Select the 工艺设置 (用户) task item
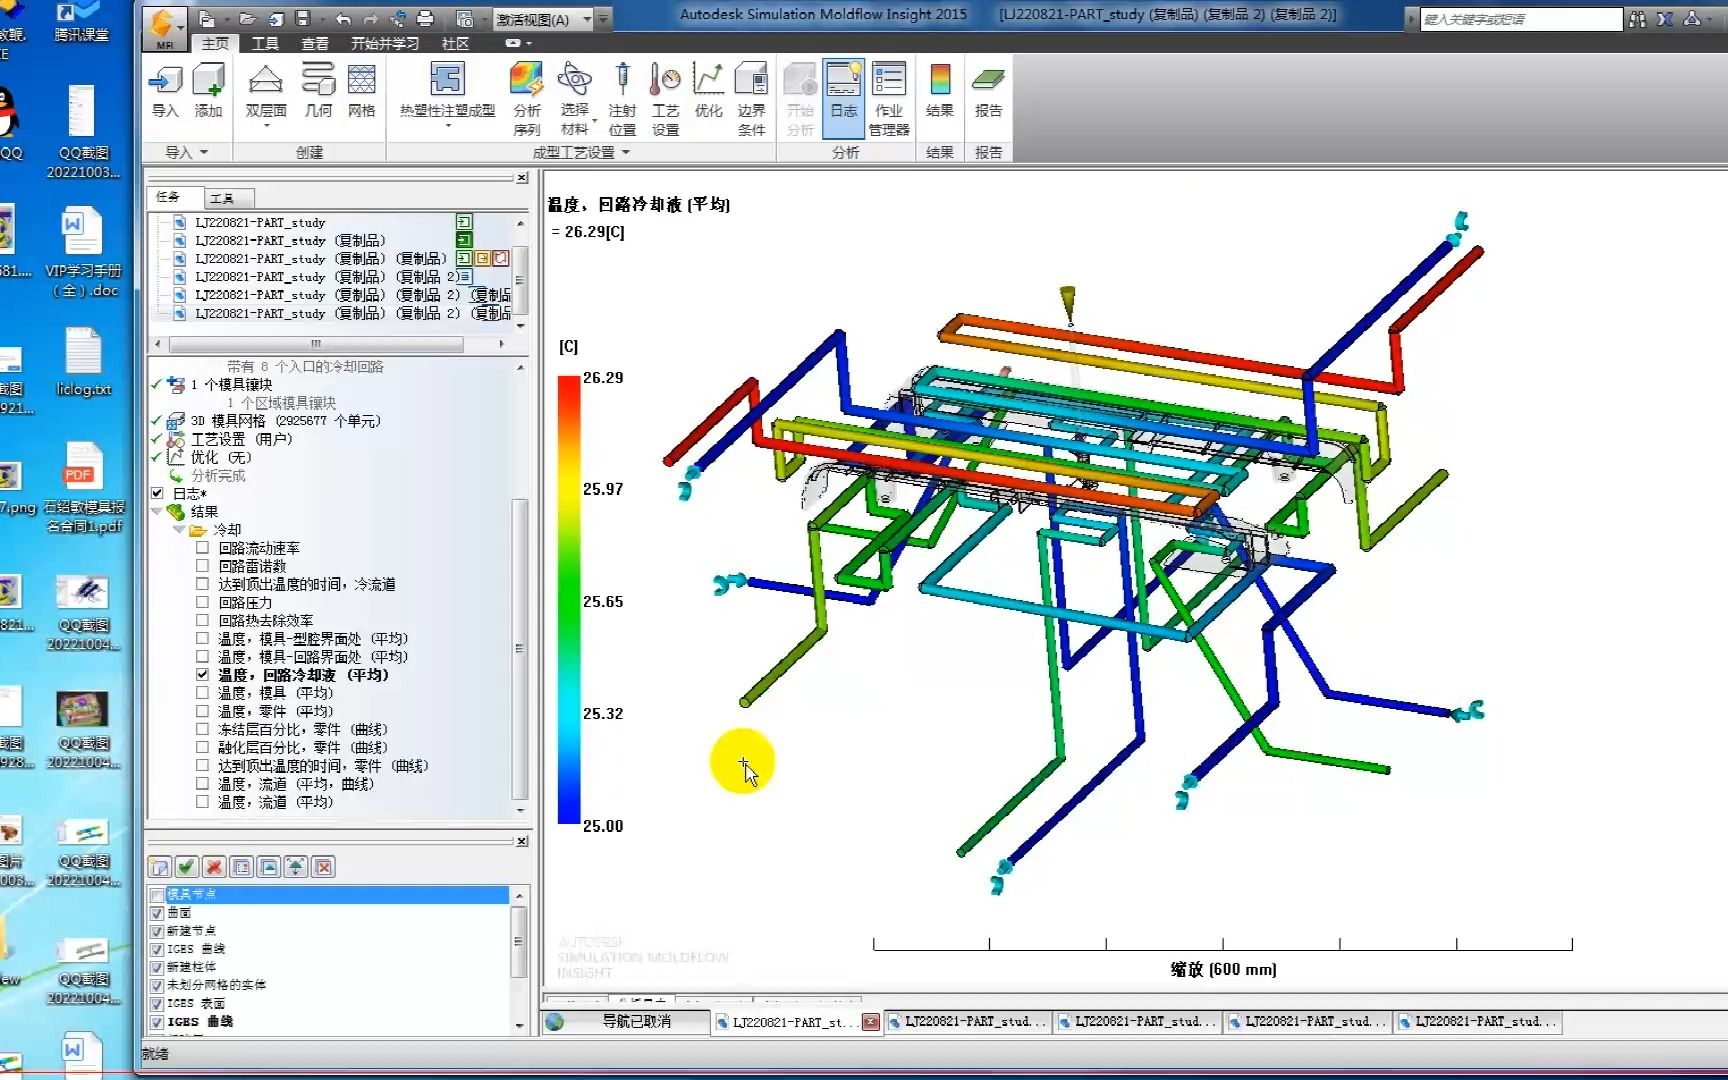This screenshot has height=1080, width=1728. [x=241, y=439]
